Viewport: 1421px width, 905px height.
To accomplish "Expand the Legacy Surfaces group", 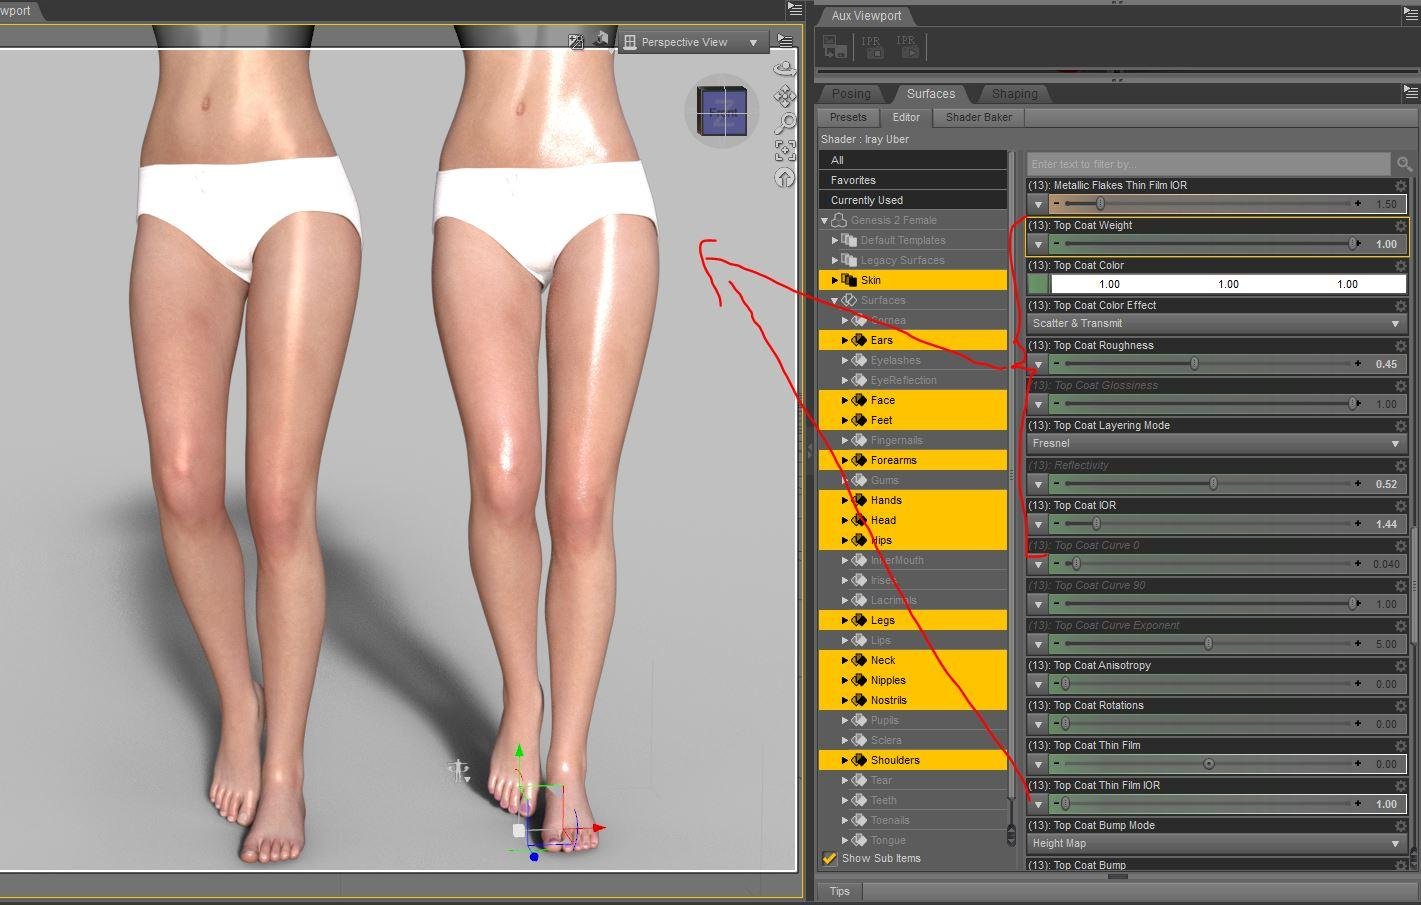I will (x=835, y=260).
